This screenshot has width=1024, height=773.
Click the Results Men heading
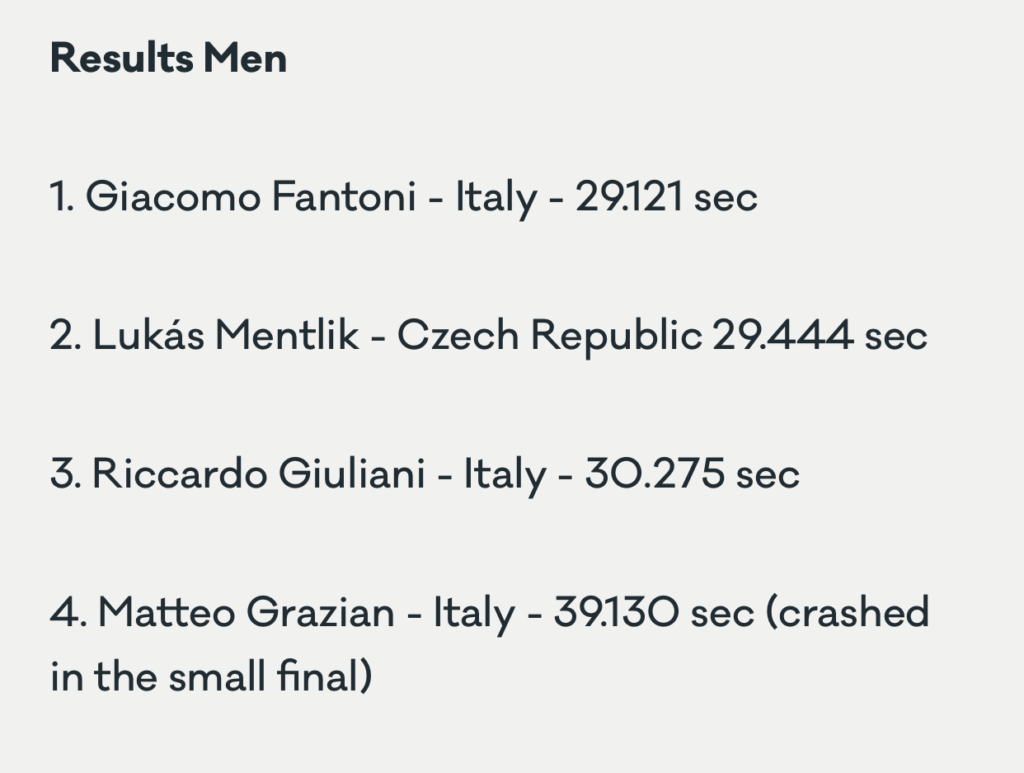point(168,58)
